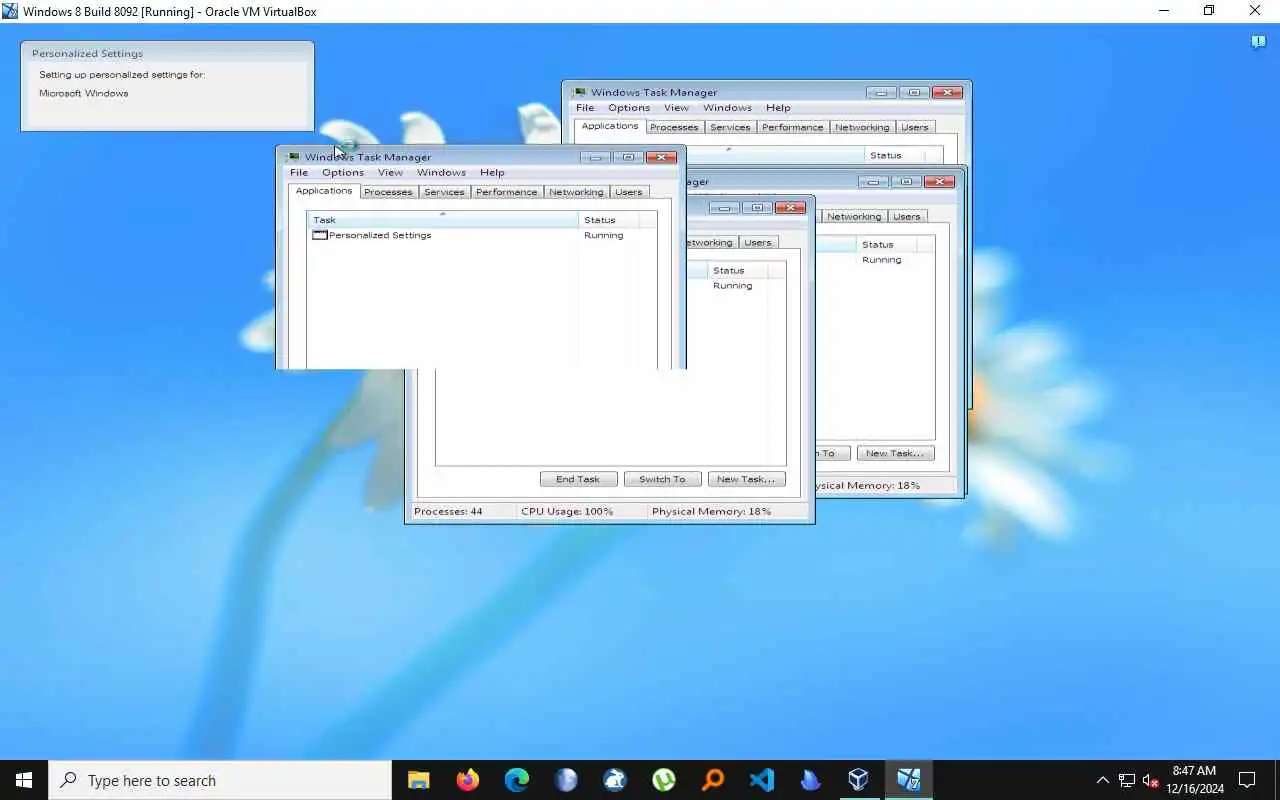Open View menu in rearmost Task Manager
This screenshot has width=1280, height=800.
pyautogui.click(x=676, y=108)
